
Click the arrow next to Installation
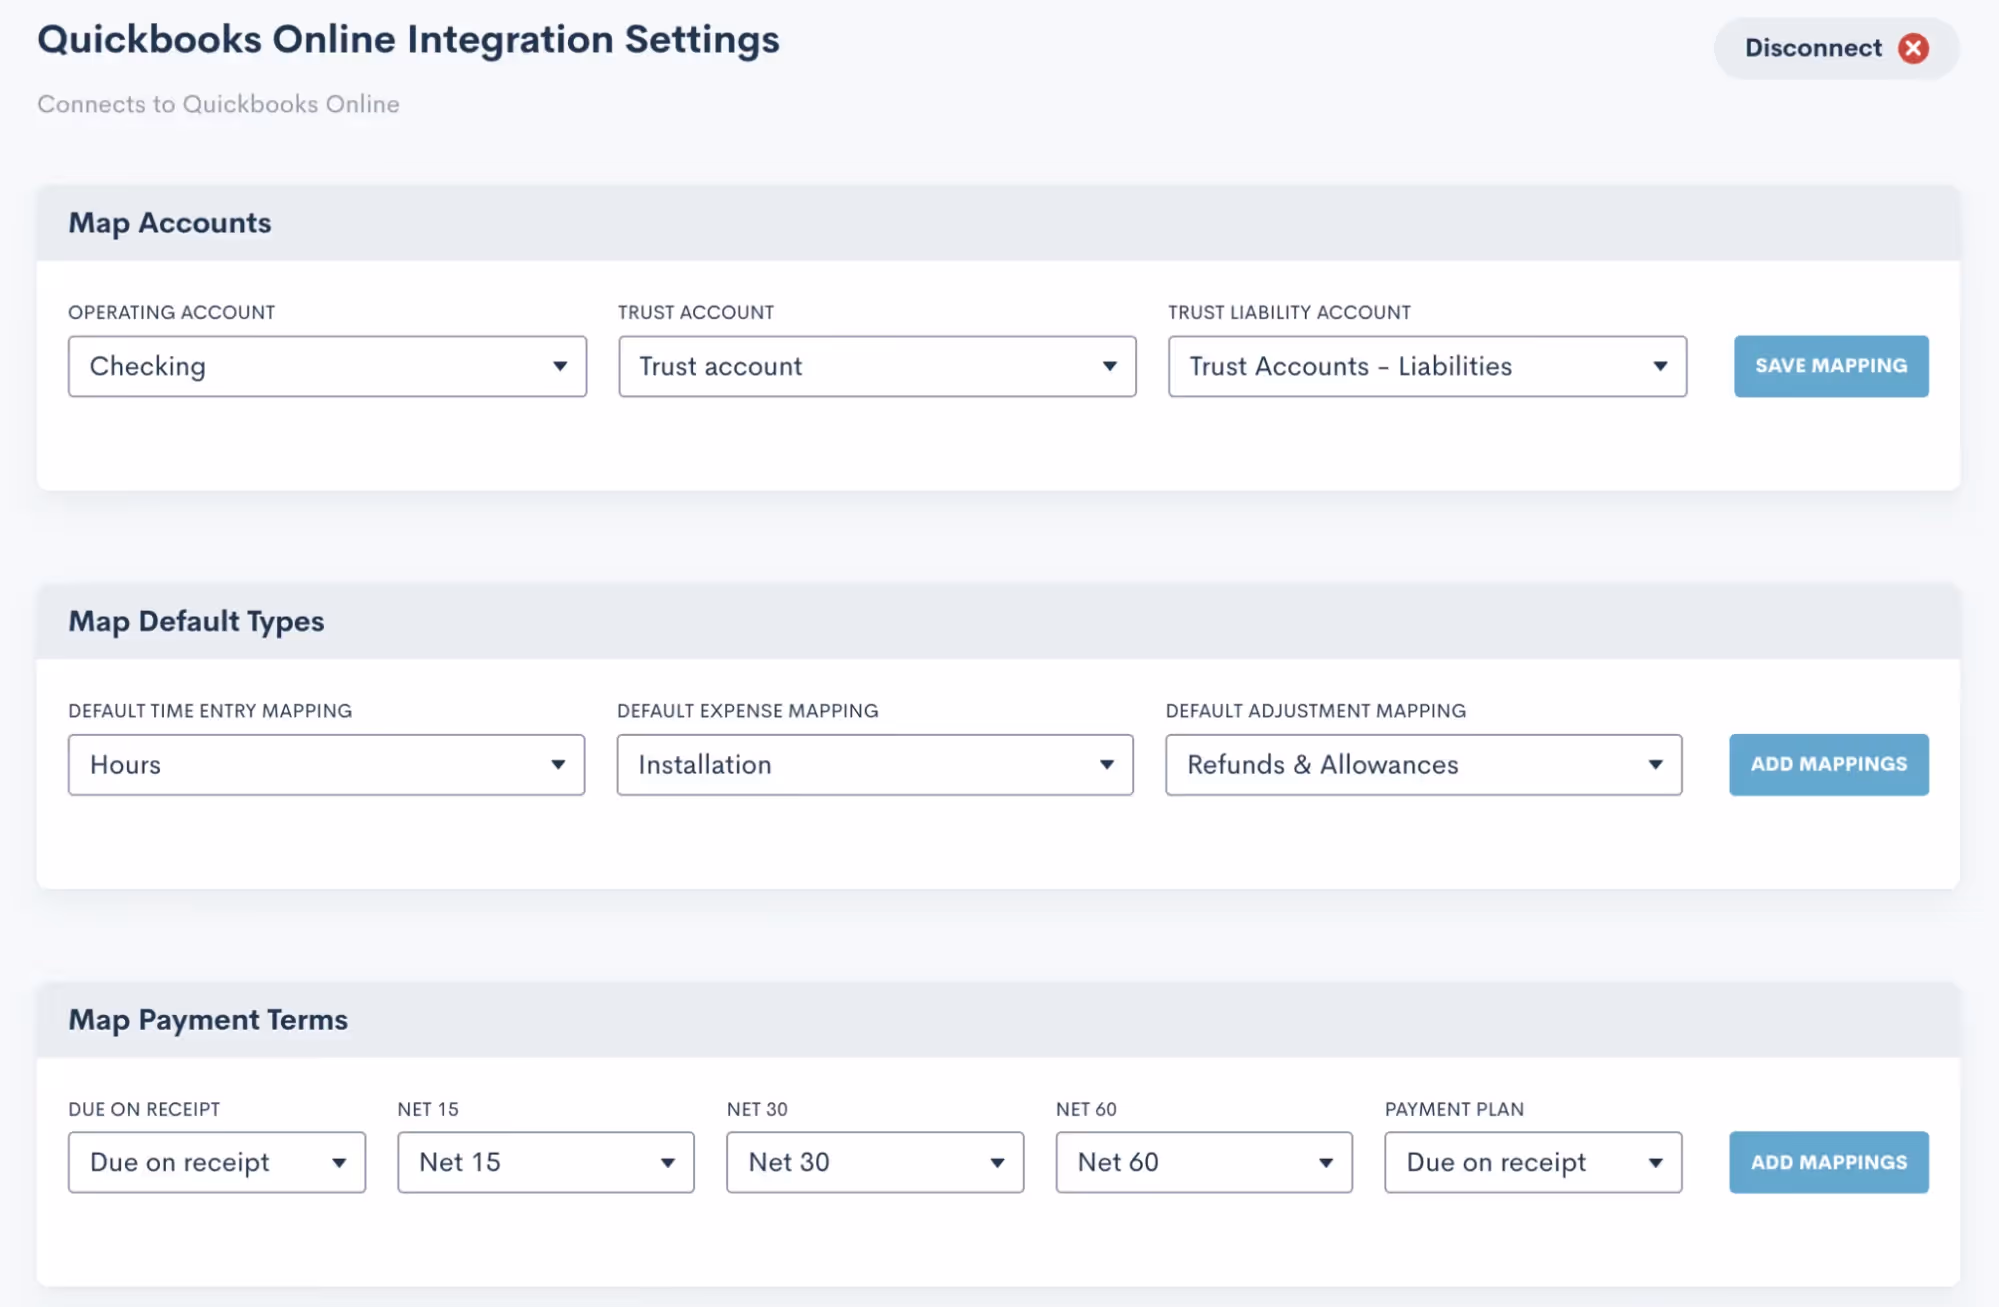pyautogui.click(x=1106, y=765)
